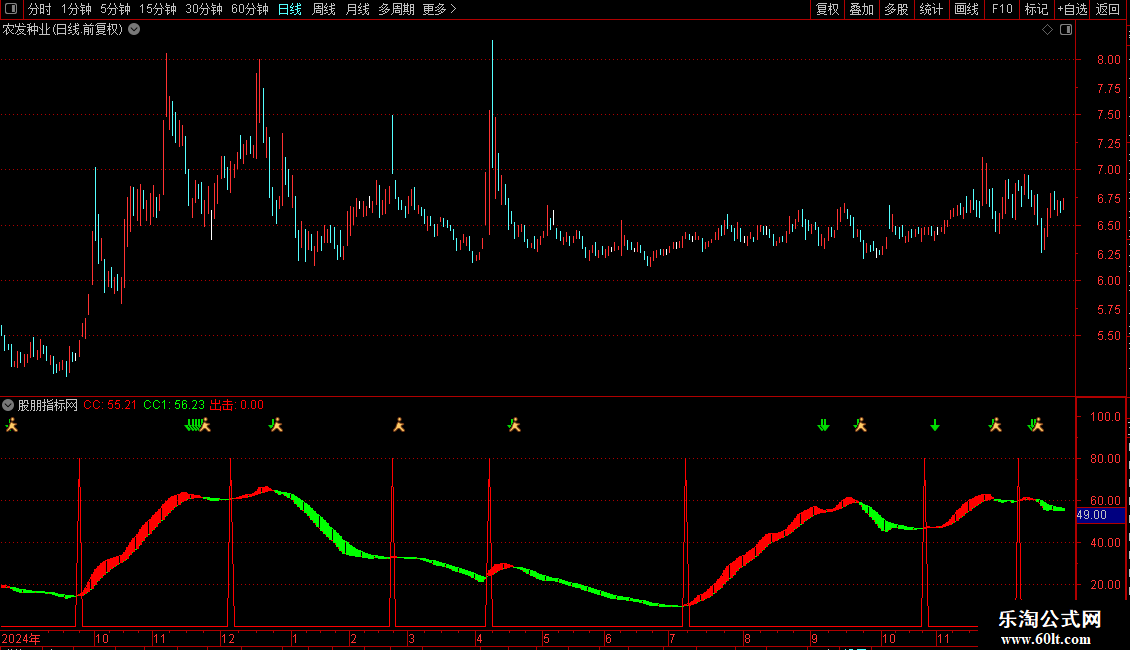The width and height of the screenshot is (1130, 650).
Task: Click the running-figure signal icon after November
Action: [x=995, y=425]
